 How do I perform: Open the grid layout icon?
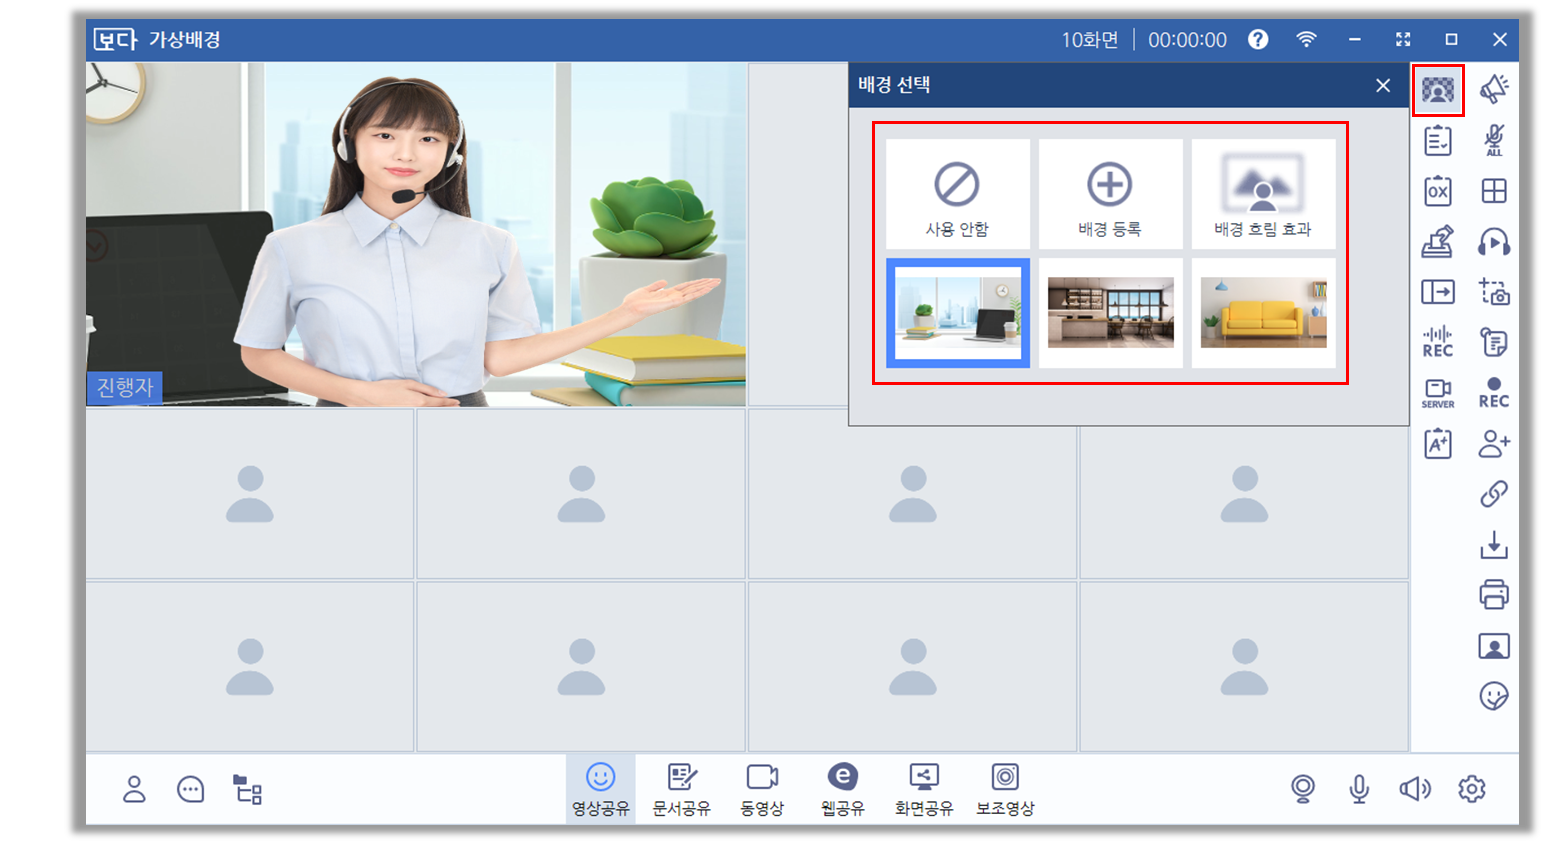[x=1494, y=191]
